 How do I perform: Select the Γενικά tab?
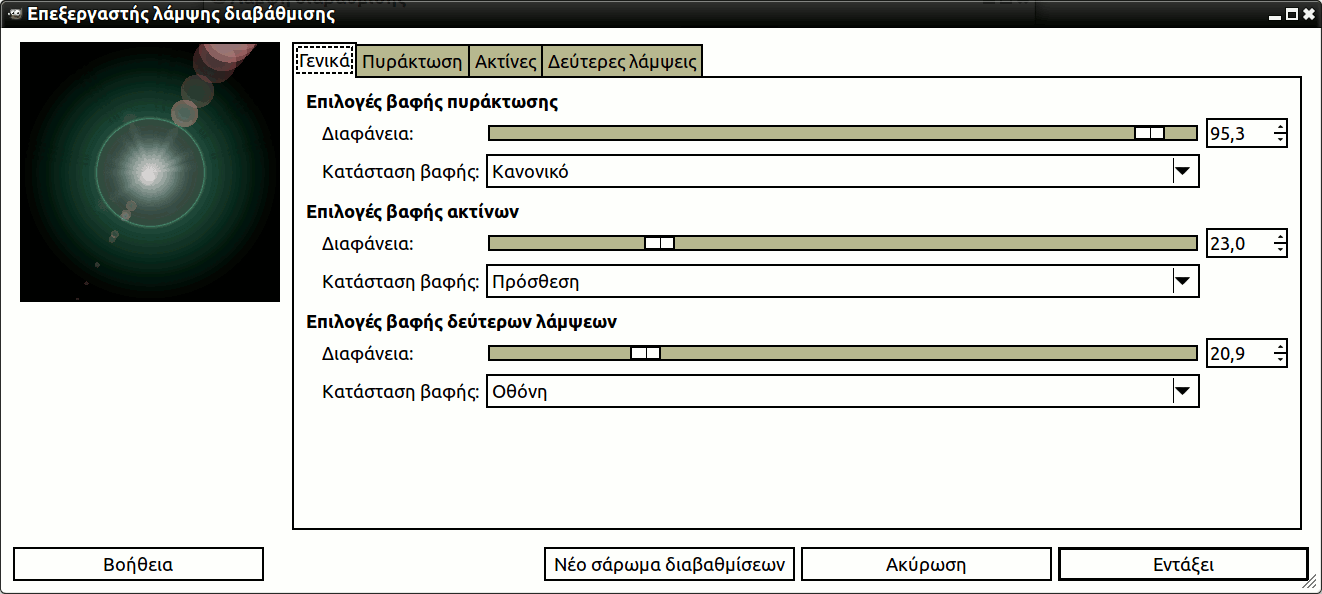pos(325,61)
